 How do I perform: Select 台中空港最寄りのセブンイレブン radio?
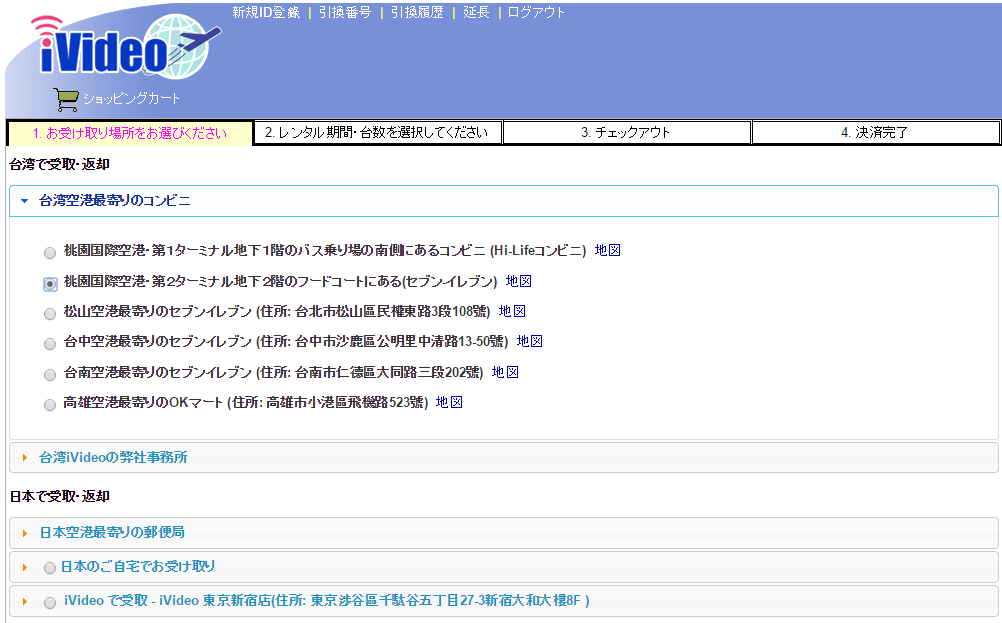[x=50, y=344]
